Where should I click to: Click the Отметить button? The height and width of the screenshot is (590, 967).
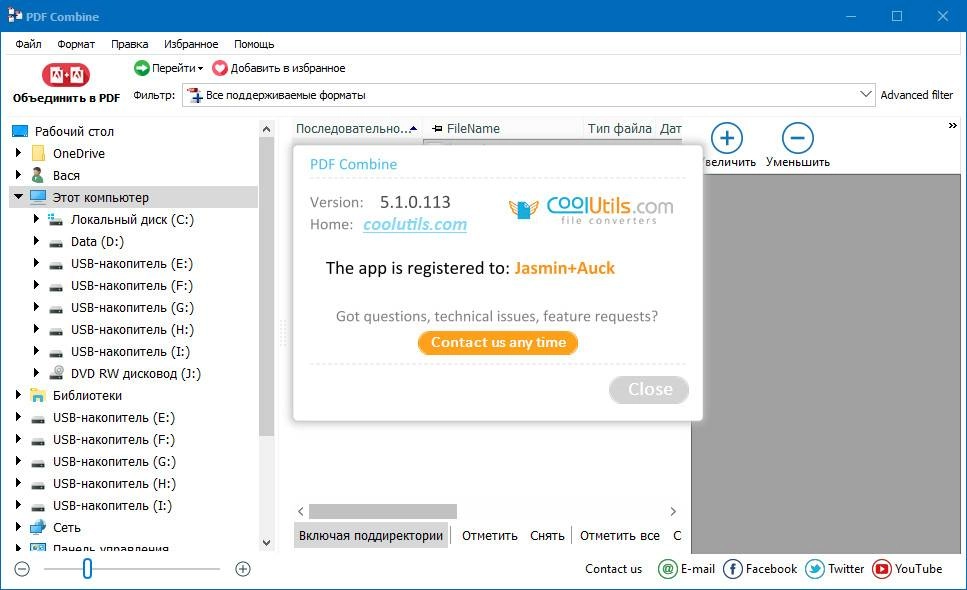point(490,536)
